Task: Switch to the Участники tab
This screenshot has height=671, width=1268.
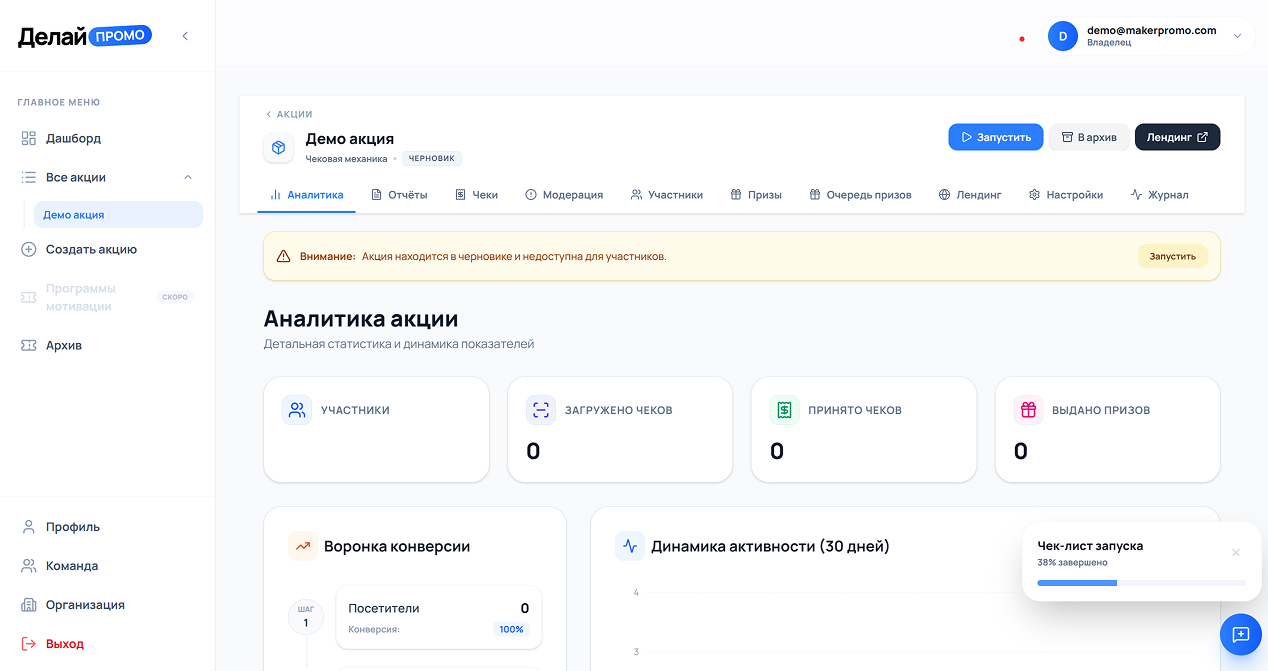Action: pos(667,195)
